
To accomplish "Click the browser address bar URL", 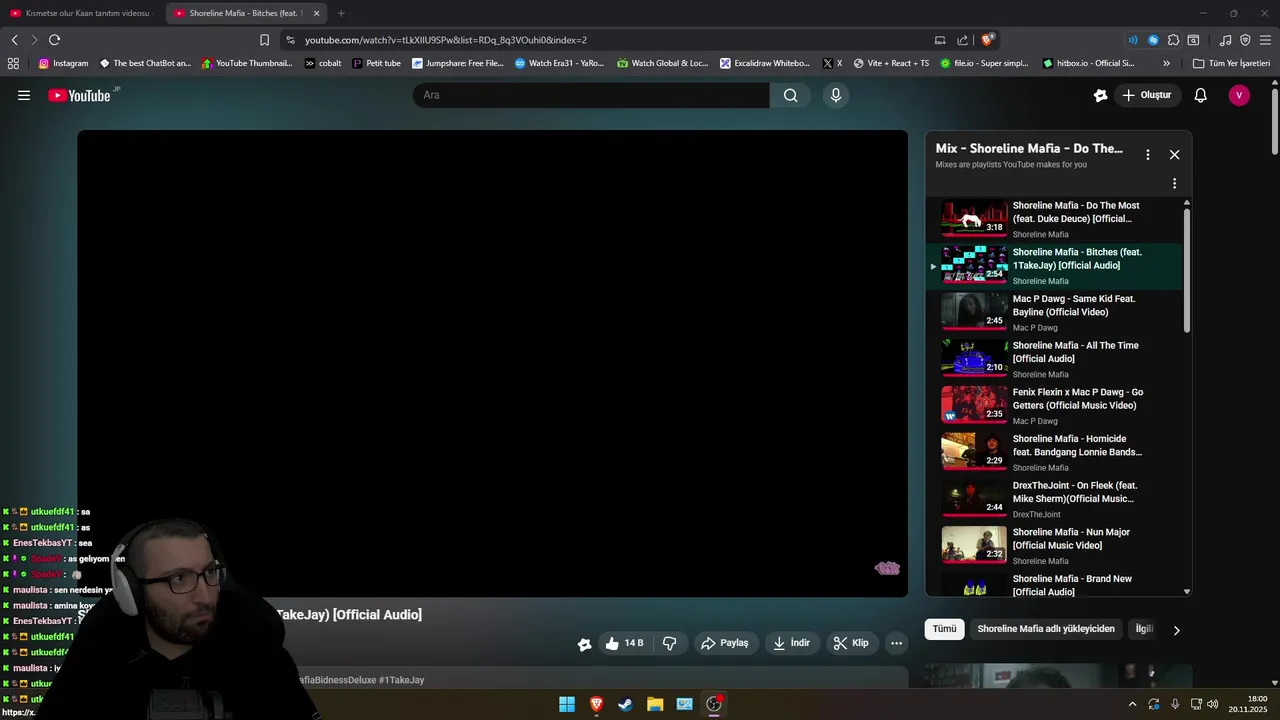I will tap(445, 40).
